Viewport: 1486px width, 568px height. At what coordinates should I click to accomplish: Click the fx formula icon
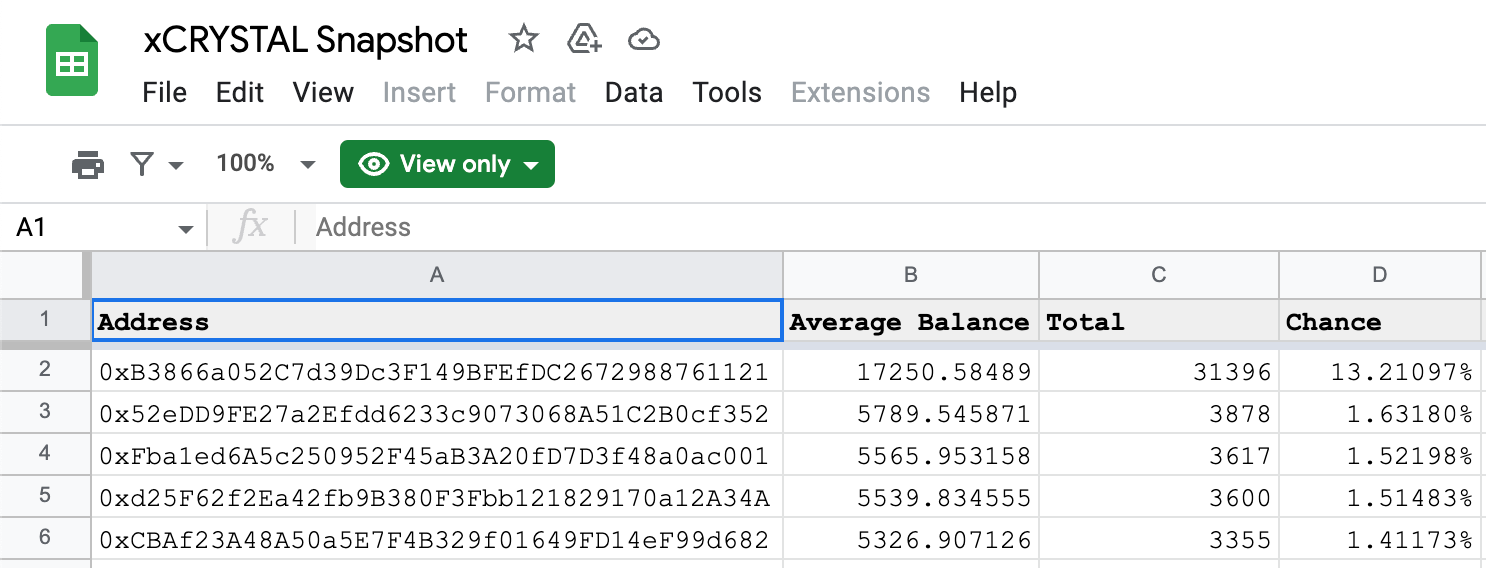250,227
